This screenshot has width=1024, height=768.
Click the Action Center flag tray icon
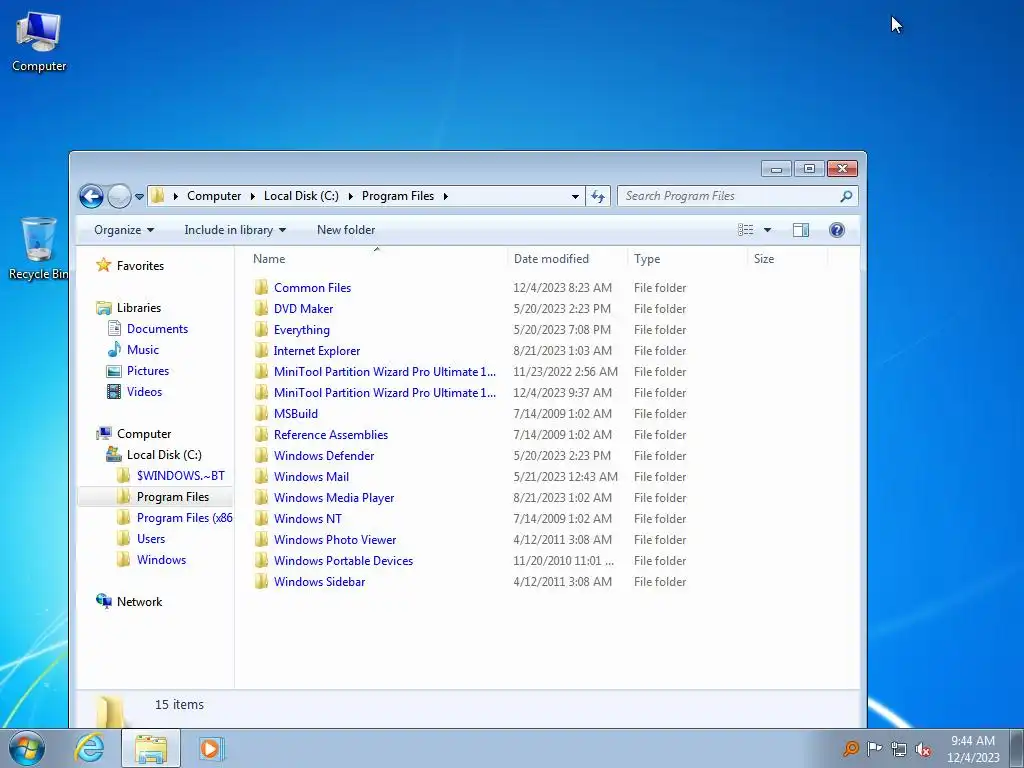(x=874, y=748)
